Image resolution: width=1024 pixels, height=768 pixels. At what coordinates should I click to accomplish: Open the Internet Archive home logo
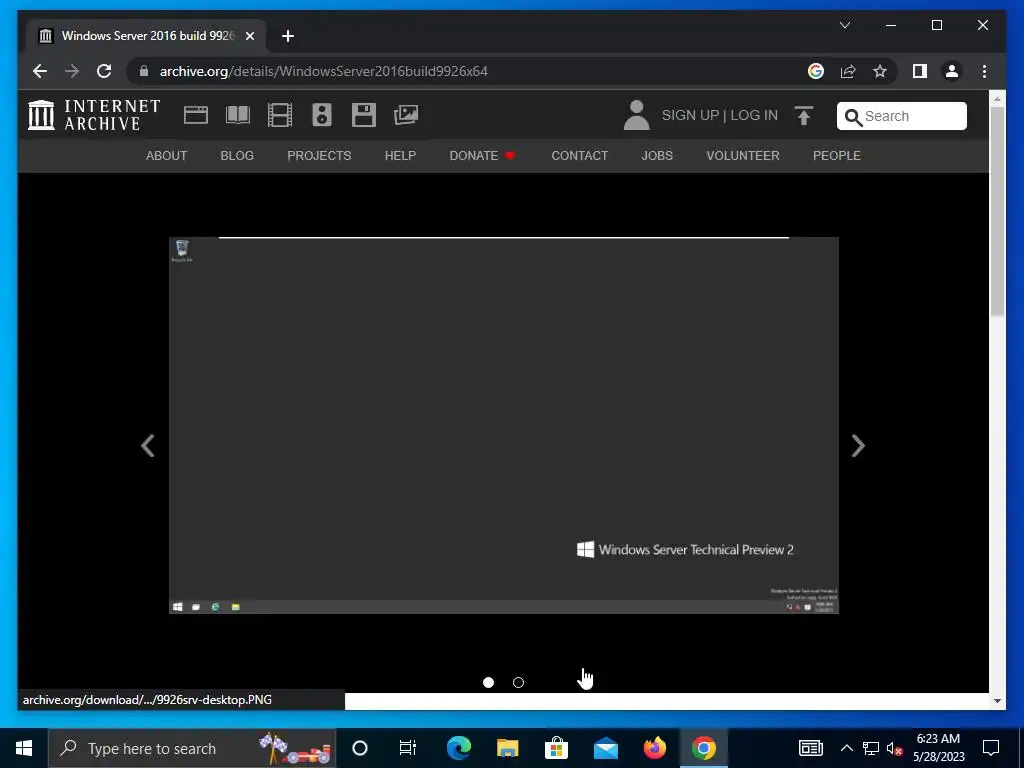pyautogui.click(x=94, y=115)
